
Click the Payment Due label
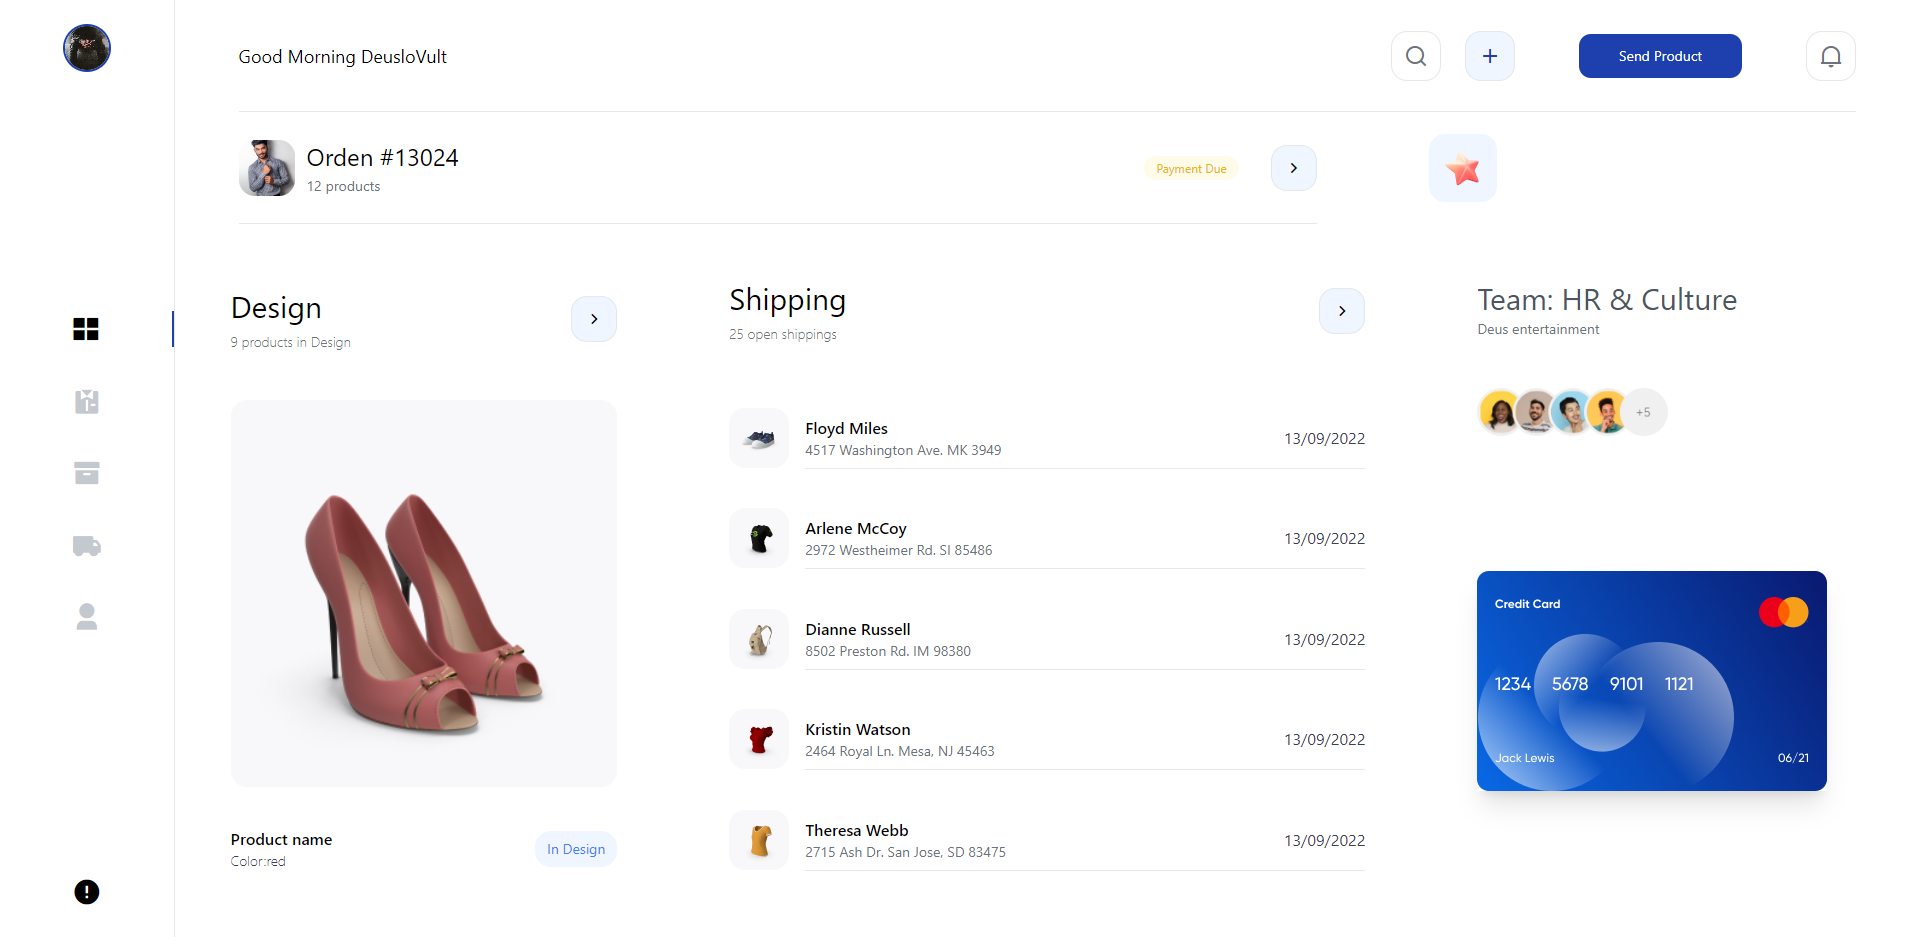1191,169
